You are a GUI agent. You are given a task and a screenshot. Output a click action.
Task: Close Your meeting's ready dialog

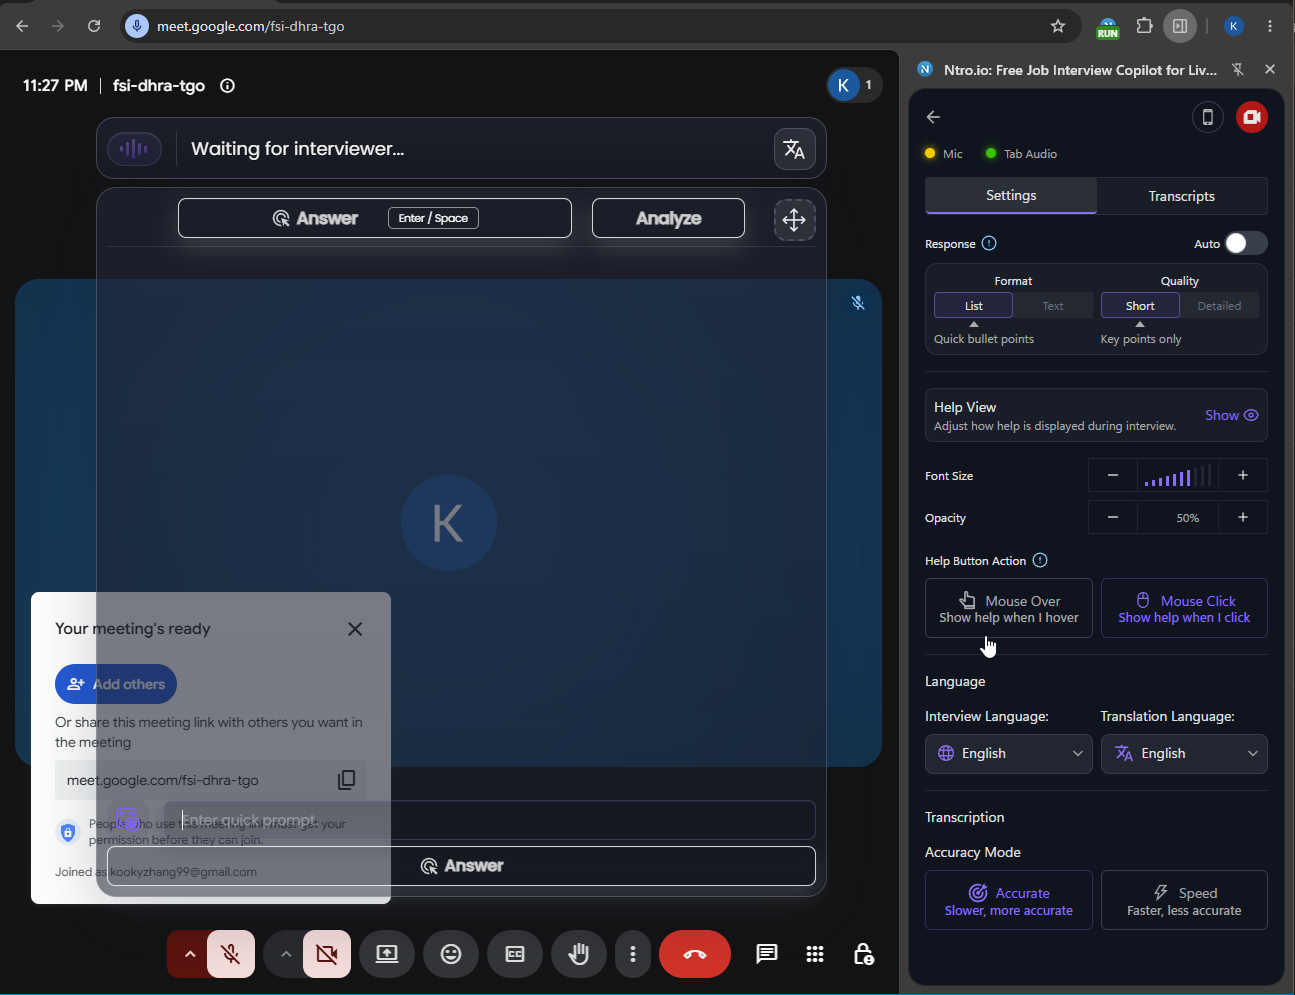[355, 629]
